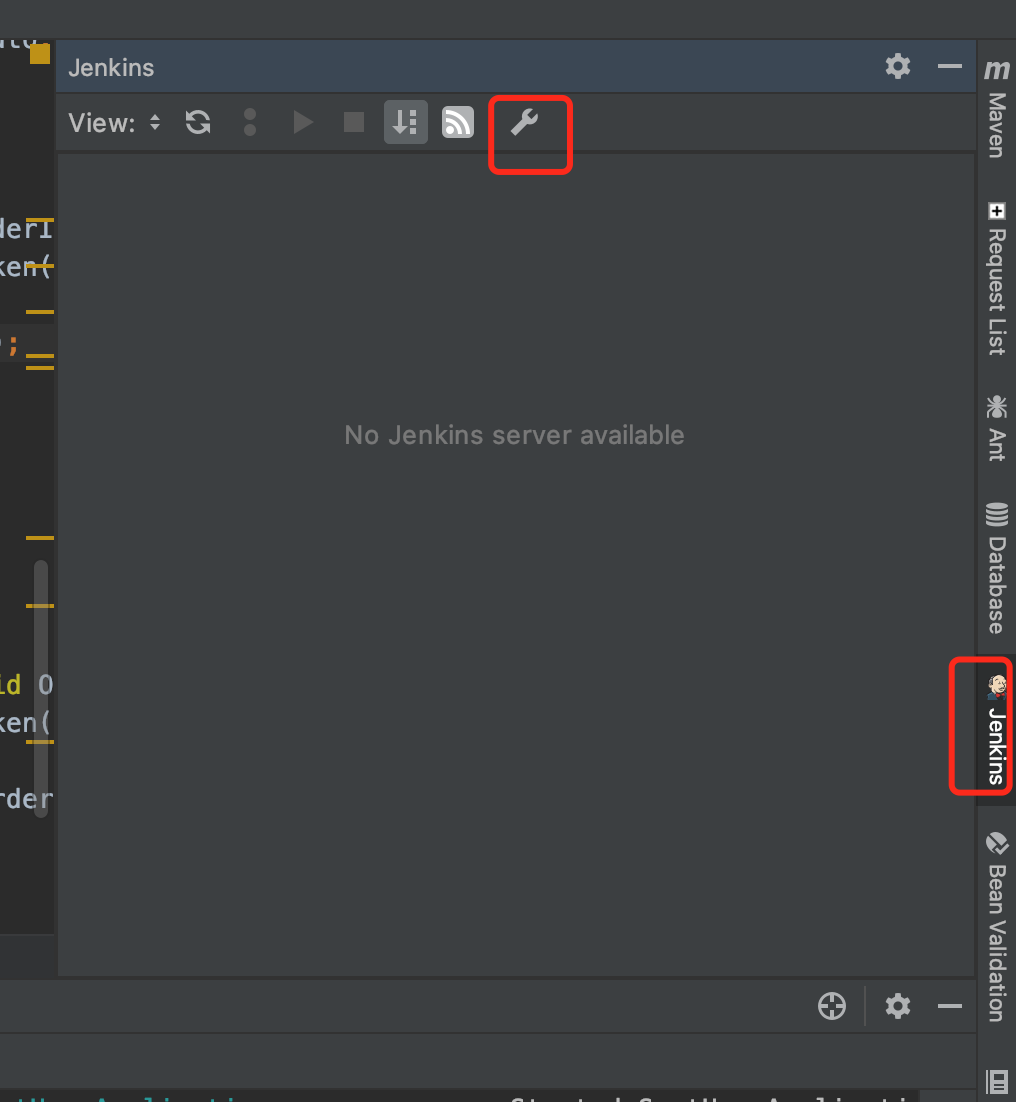
Task: Open the Request List side tab
Action: pyautogui.click(x=996, y=279)
